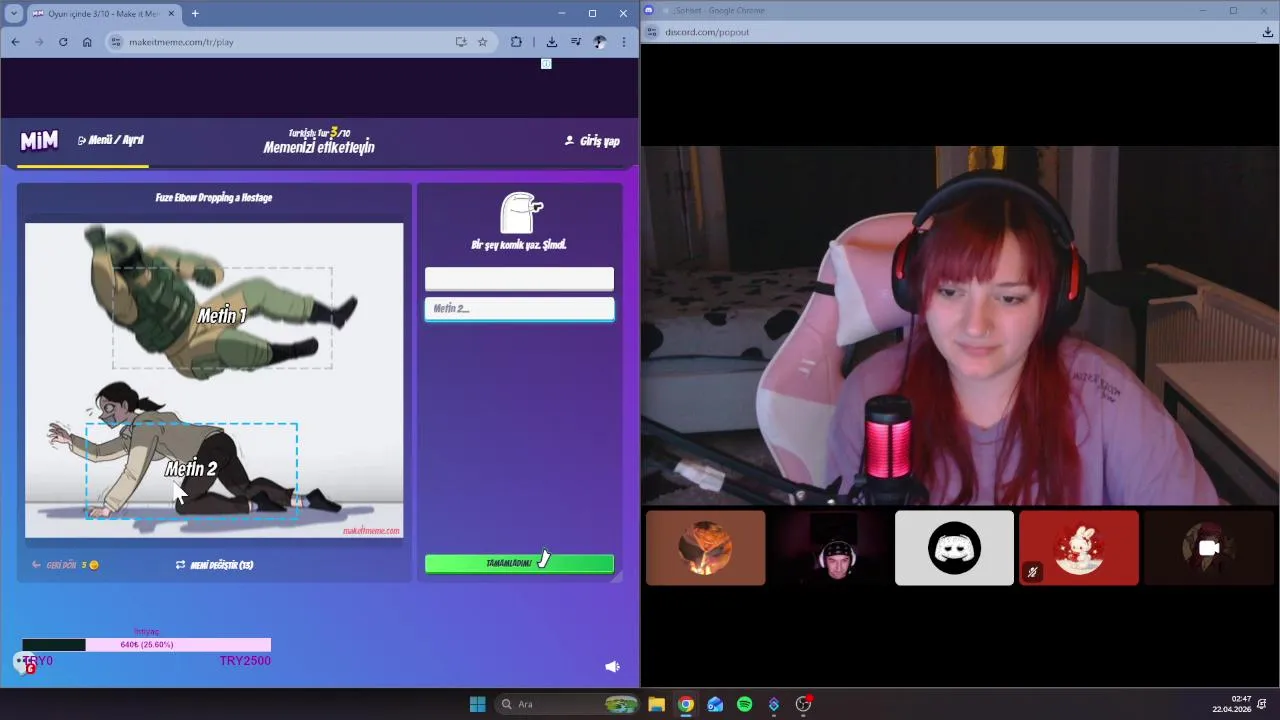The width and height of the screenshot is (1280, 720).
Task: Click the donation goal progress bar
Action: 146,645
